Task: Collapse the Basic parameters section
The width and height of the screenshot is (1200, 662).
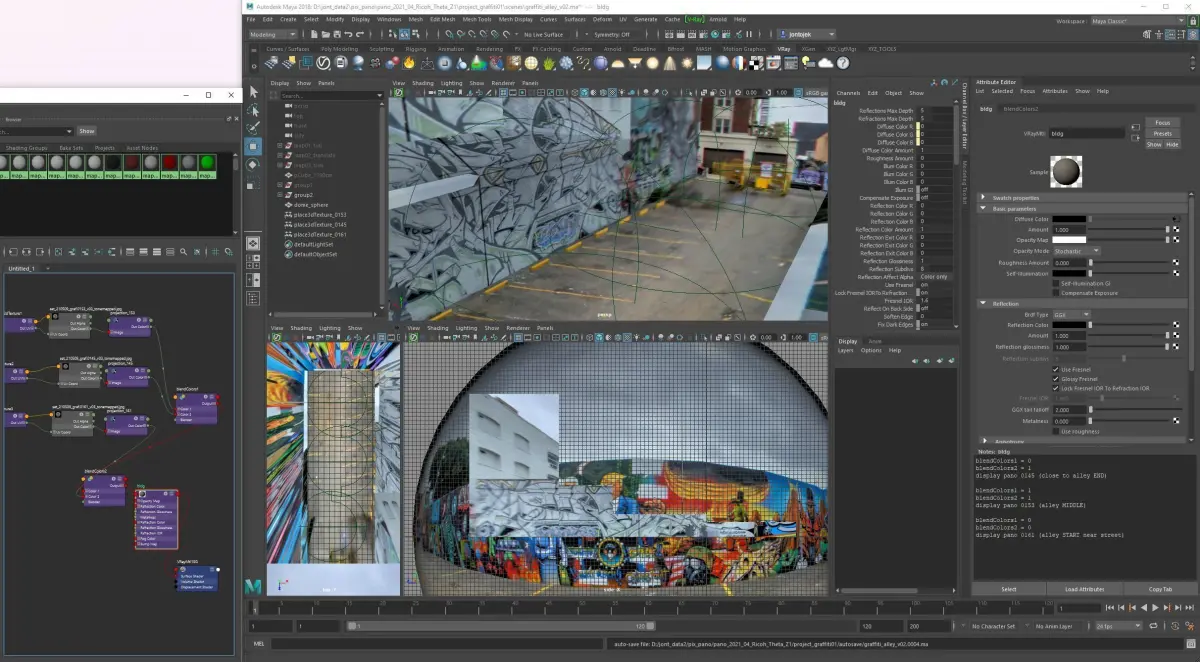Action: point(984,208)
